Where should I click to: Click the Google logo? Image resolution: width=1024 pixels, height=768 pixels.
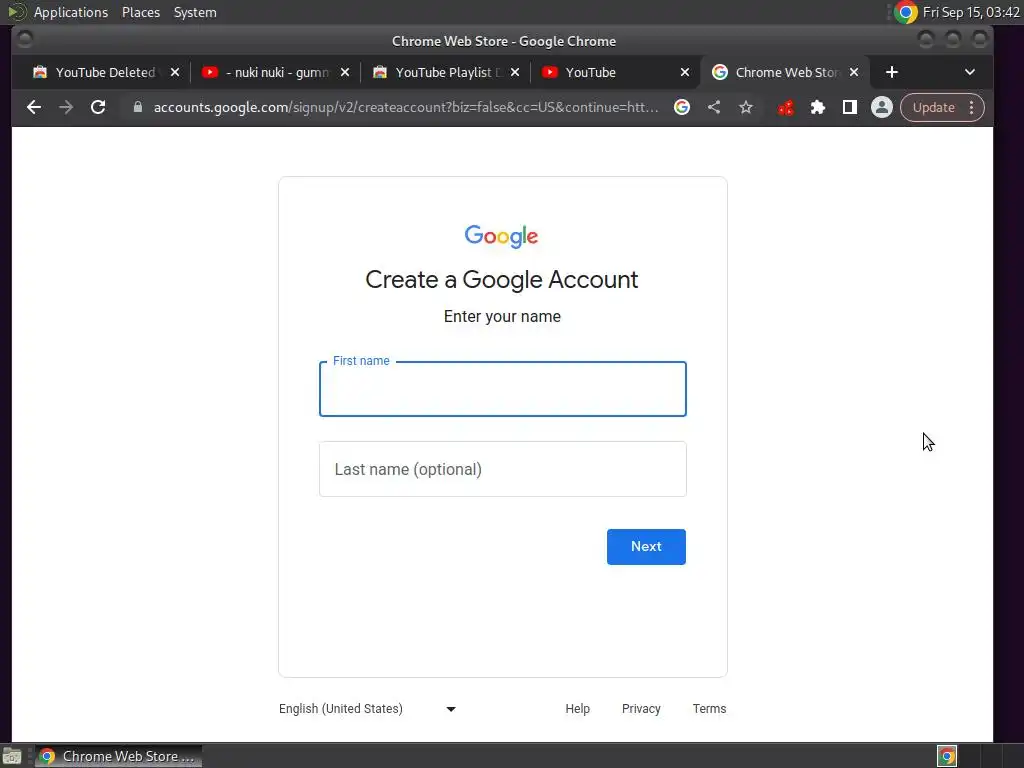[502, 236]
